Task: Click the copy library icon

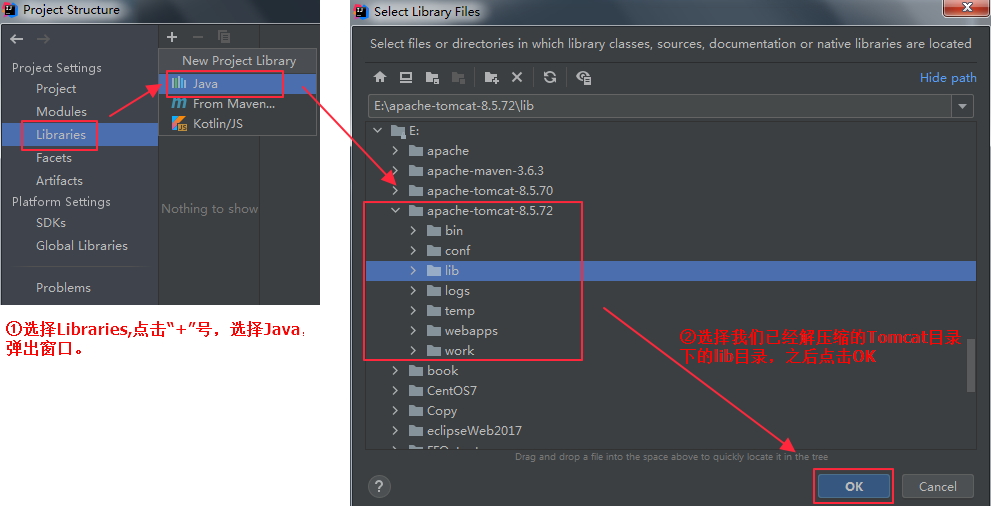Action: (224, 37)
